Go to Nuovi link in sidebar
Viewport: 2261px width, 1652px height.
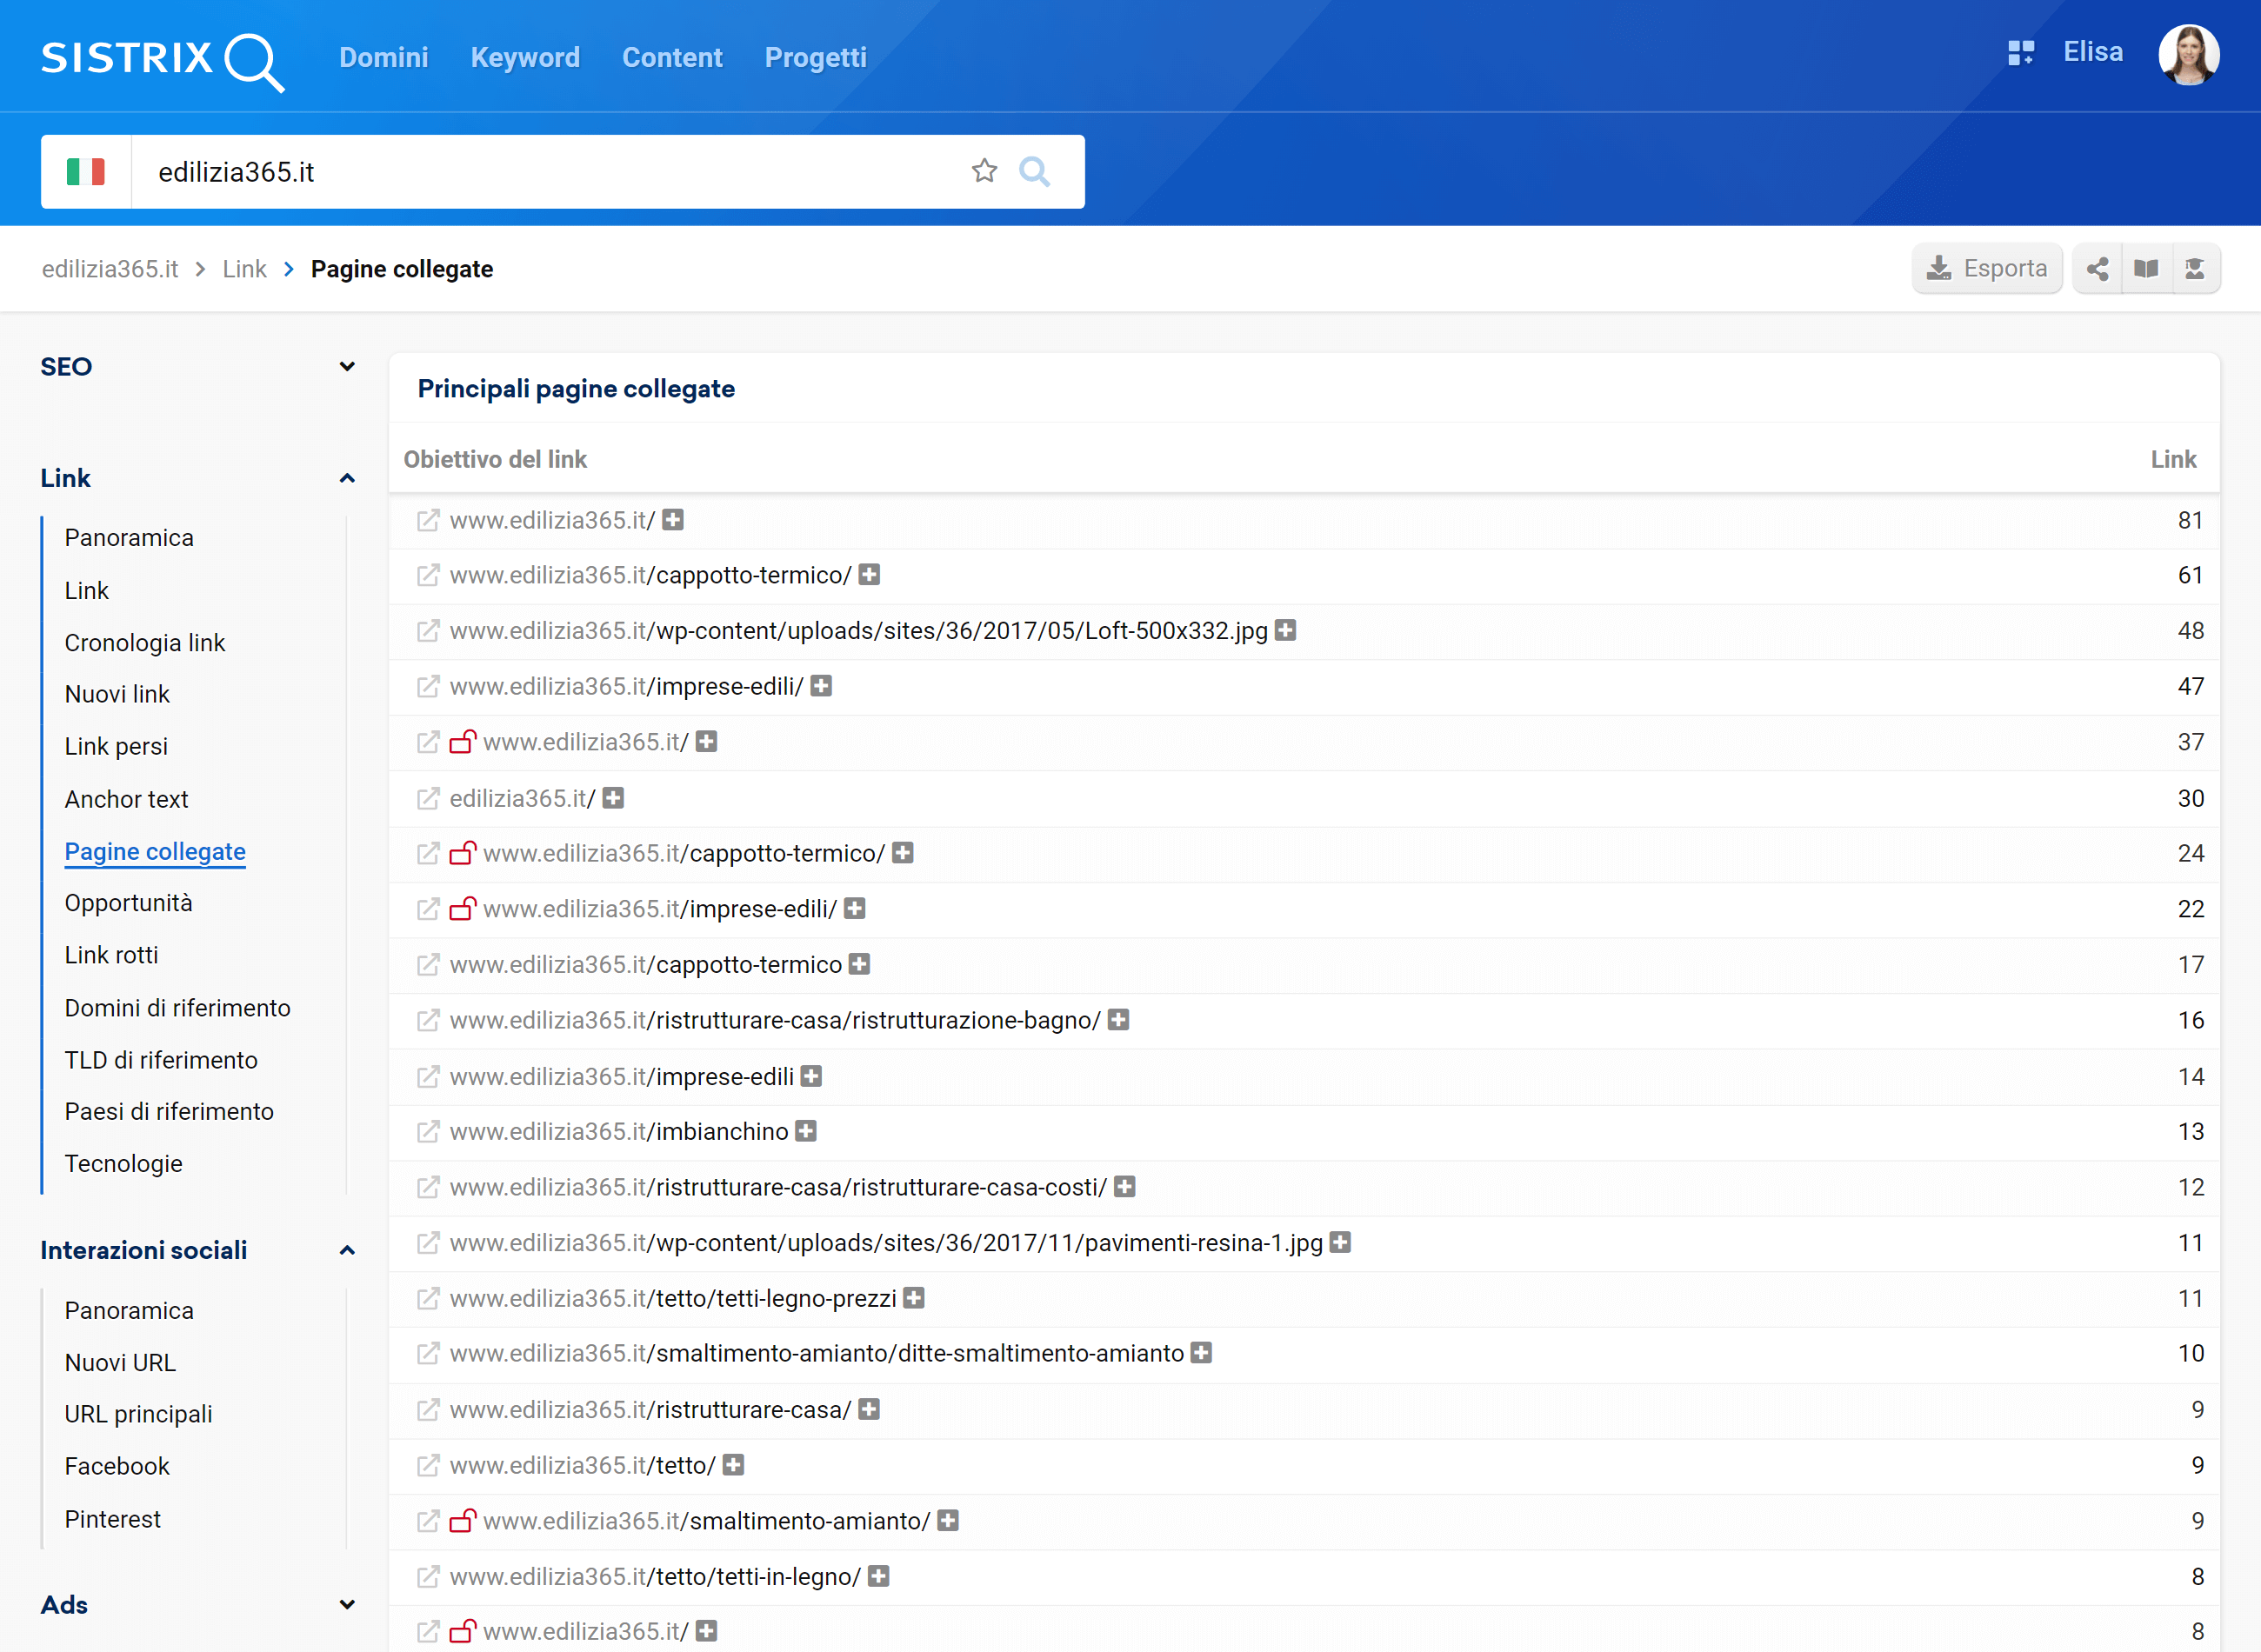tap(117, 694)
